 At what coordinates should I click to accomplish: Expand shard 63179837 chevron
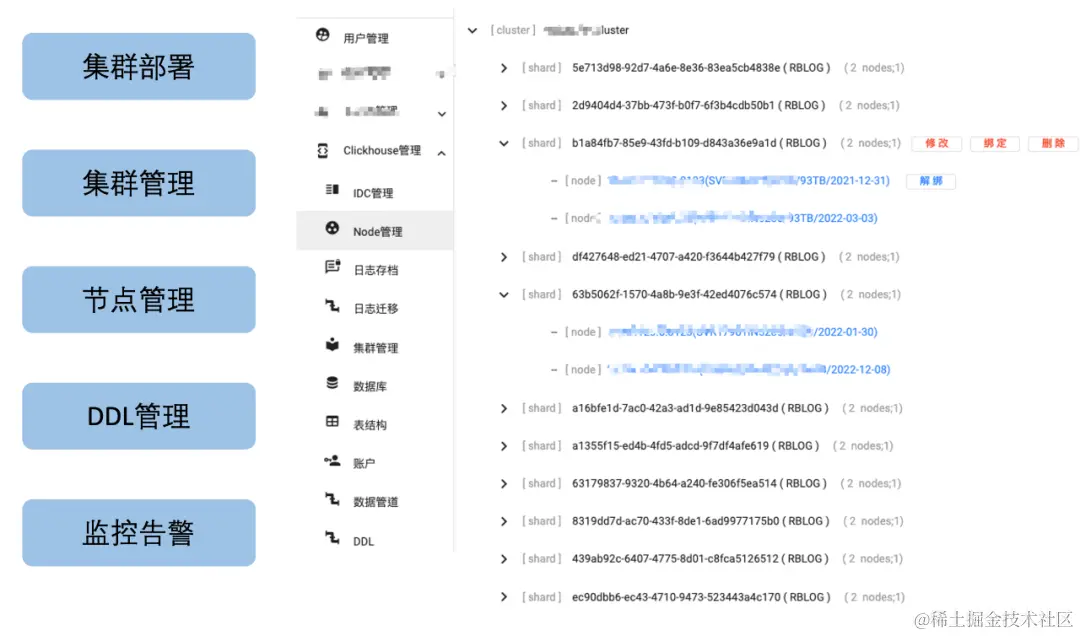(x=504, y=484)
